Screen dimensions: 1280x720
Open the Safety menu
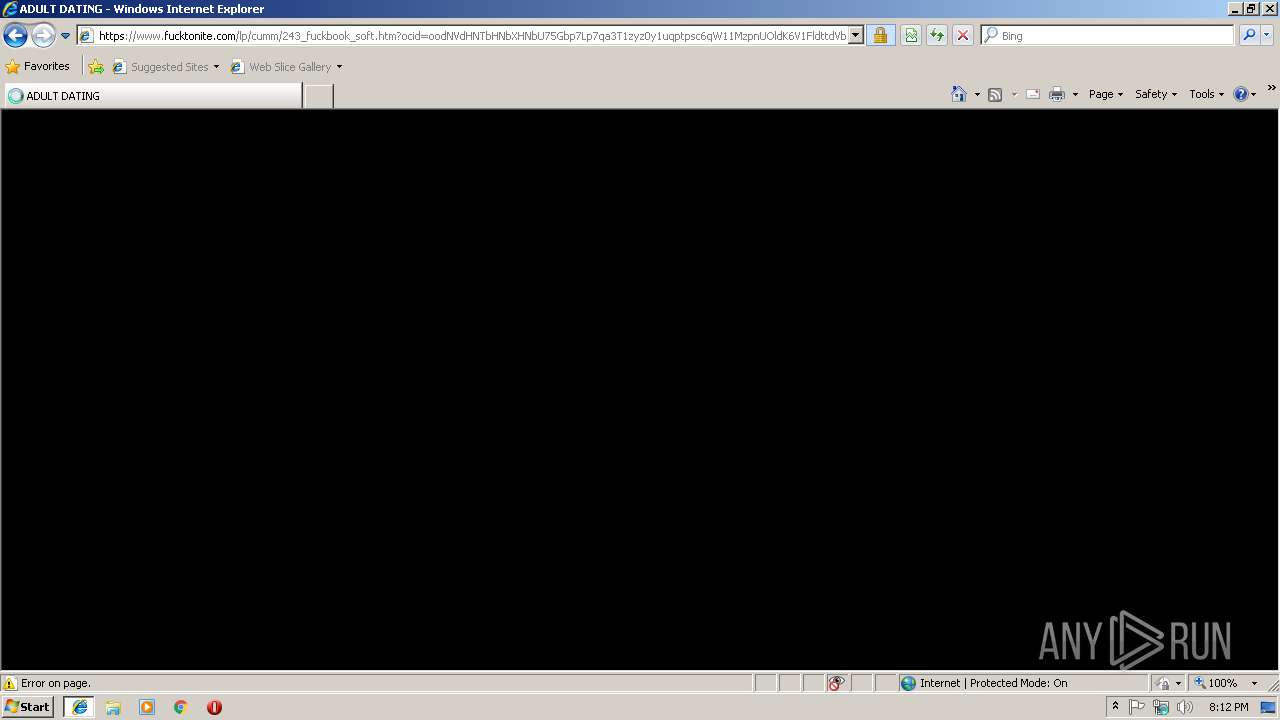[1156, 94]
